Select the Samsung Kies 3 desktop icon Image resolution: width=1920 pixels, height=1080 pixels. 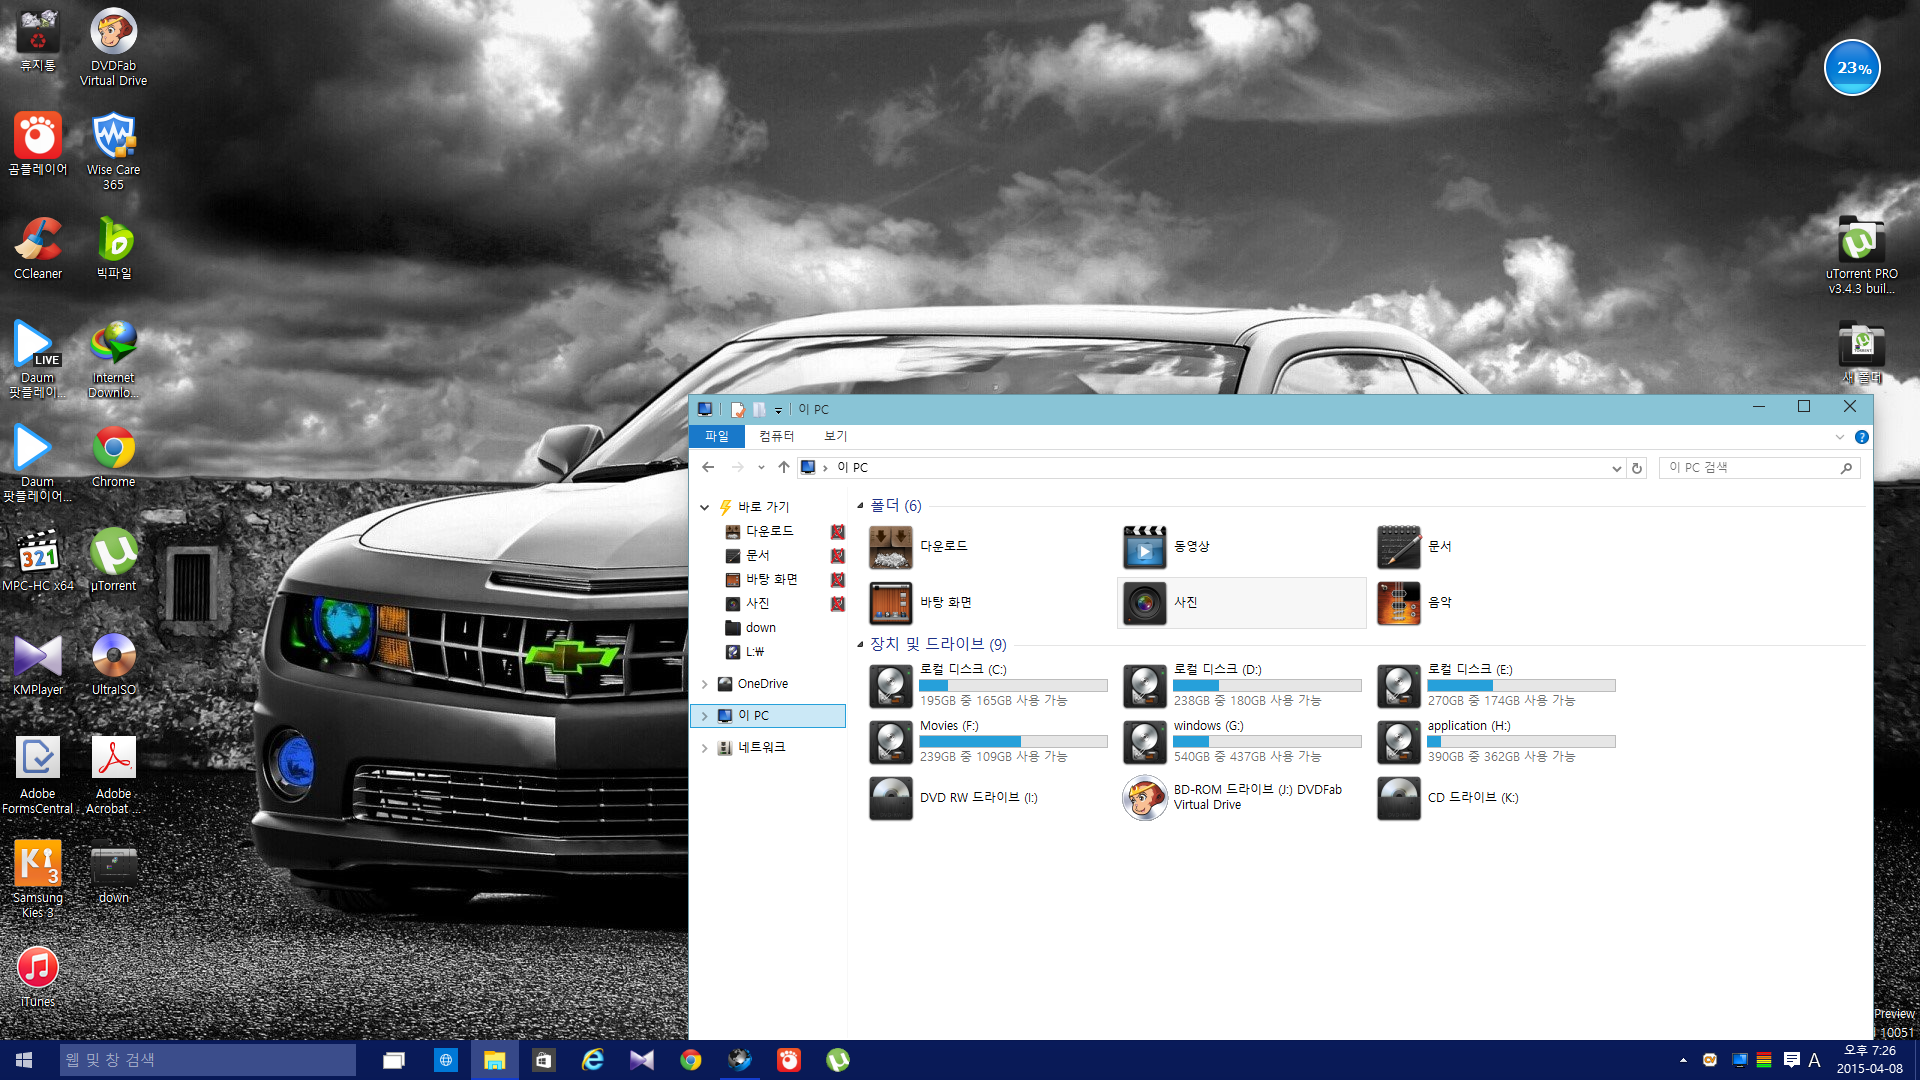coord(38,879)
